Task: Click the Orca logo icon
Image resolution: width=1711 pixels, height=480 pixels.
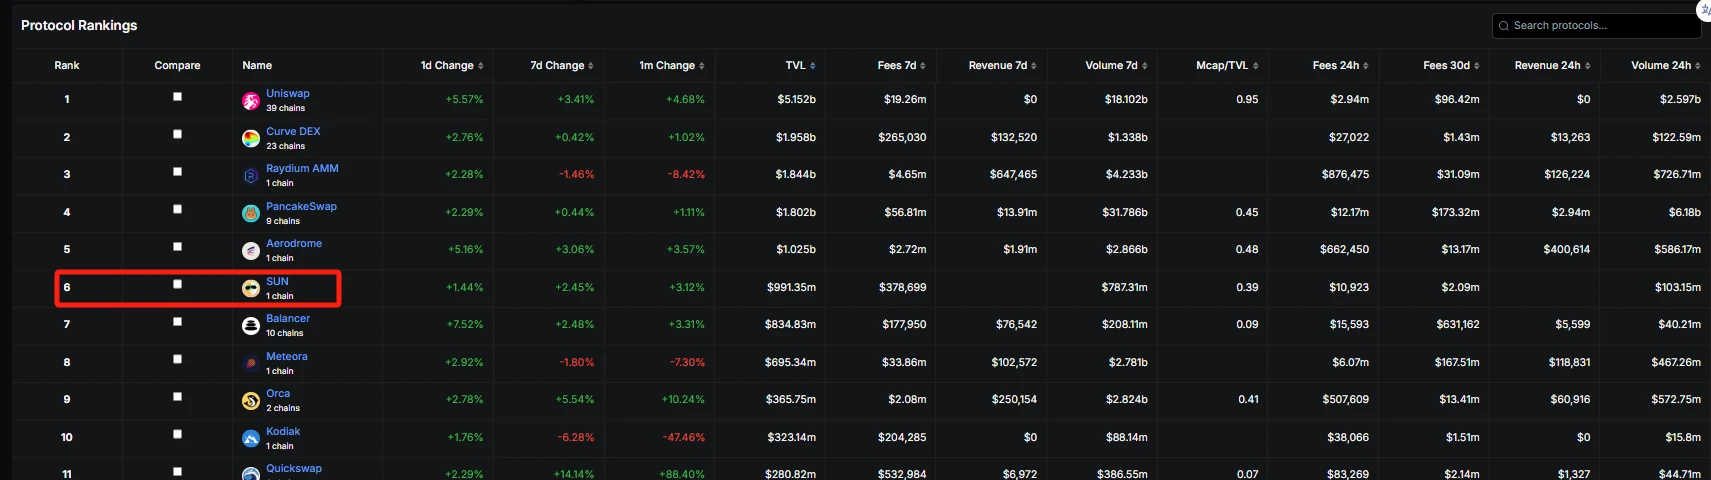Action: pos(251,401)
